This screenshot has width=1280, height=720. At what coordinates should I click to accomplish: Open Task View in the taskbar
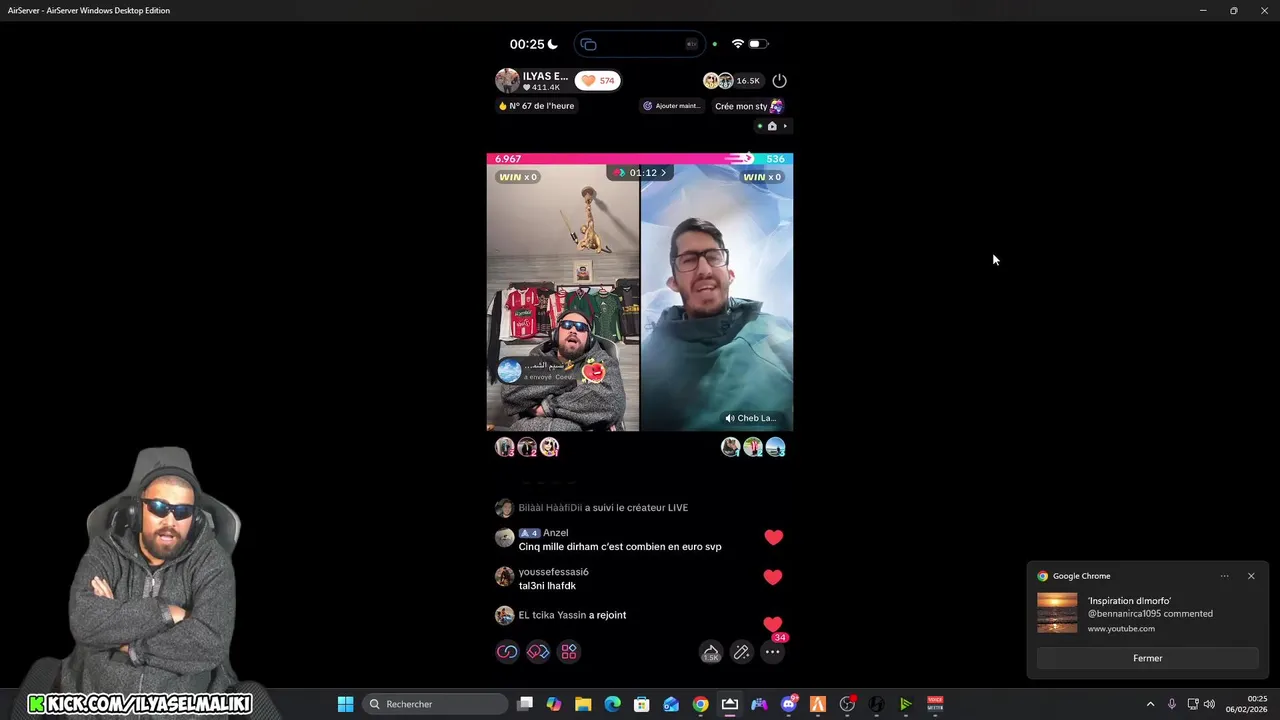coord(525,704)
